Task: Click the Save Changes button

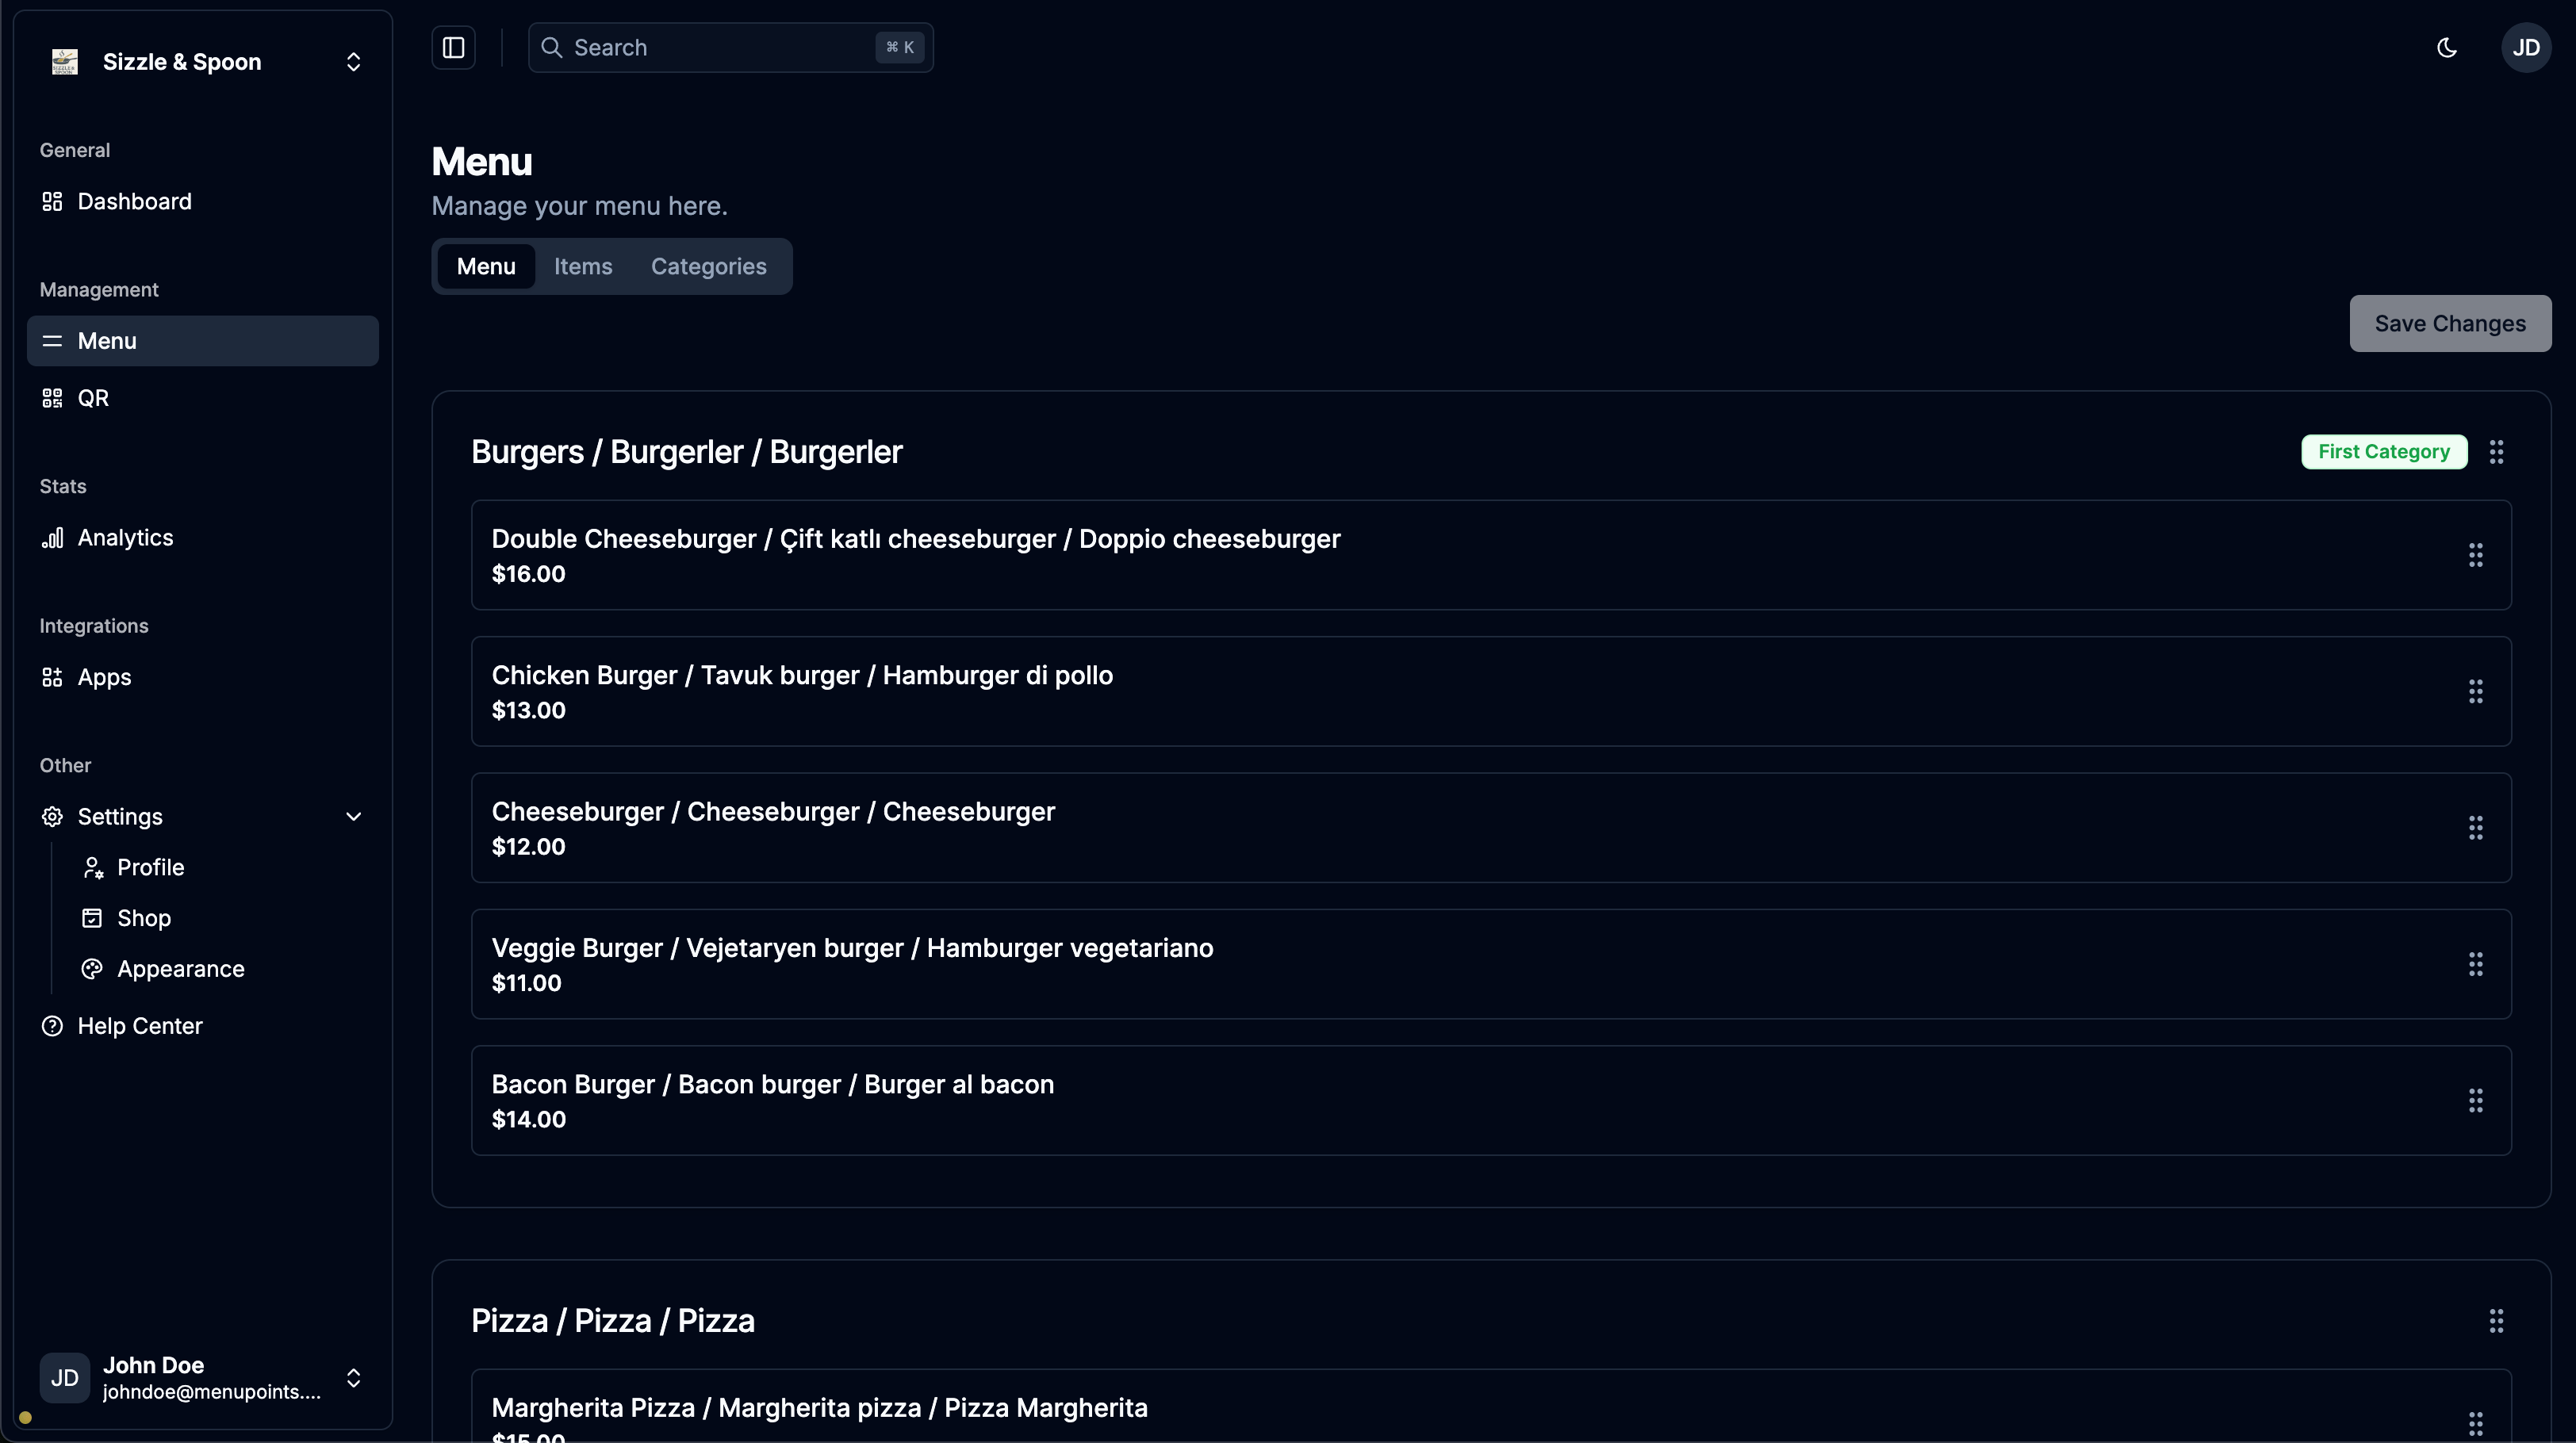Action: [x=2449, y=323]
